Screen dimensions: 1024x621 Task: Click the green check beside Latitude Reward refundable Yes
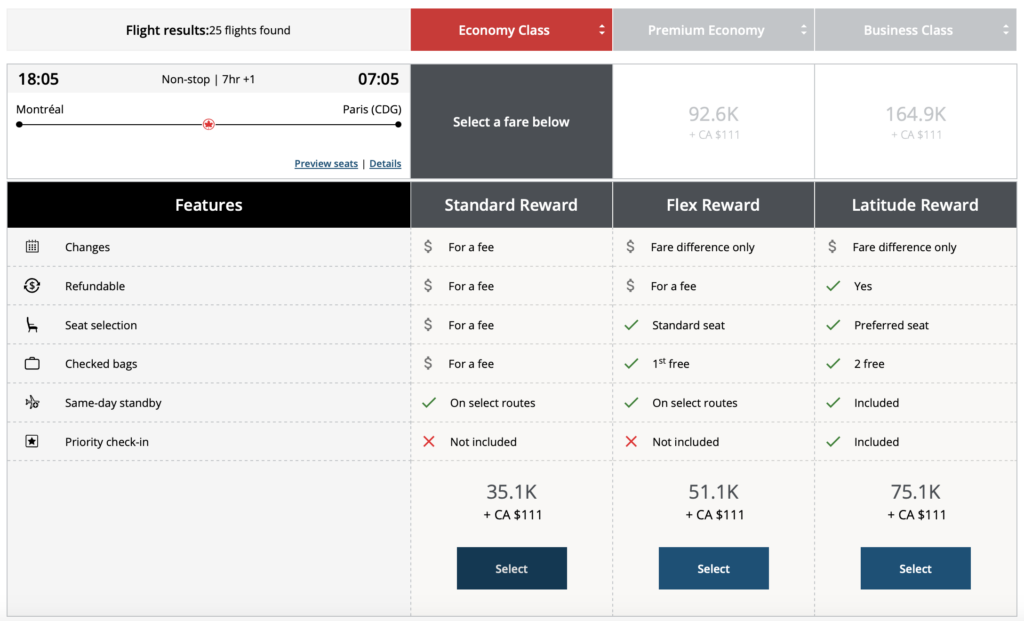click(x=835, y=286)
